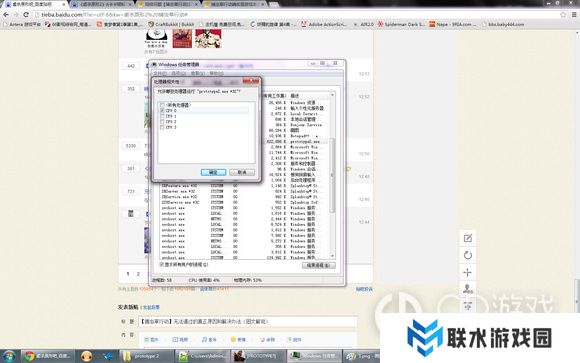Open the third thumbnail image in the post
The height and width of the screenshot is (363, 580).
(208, 38)
